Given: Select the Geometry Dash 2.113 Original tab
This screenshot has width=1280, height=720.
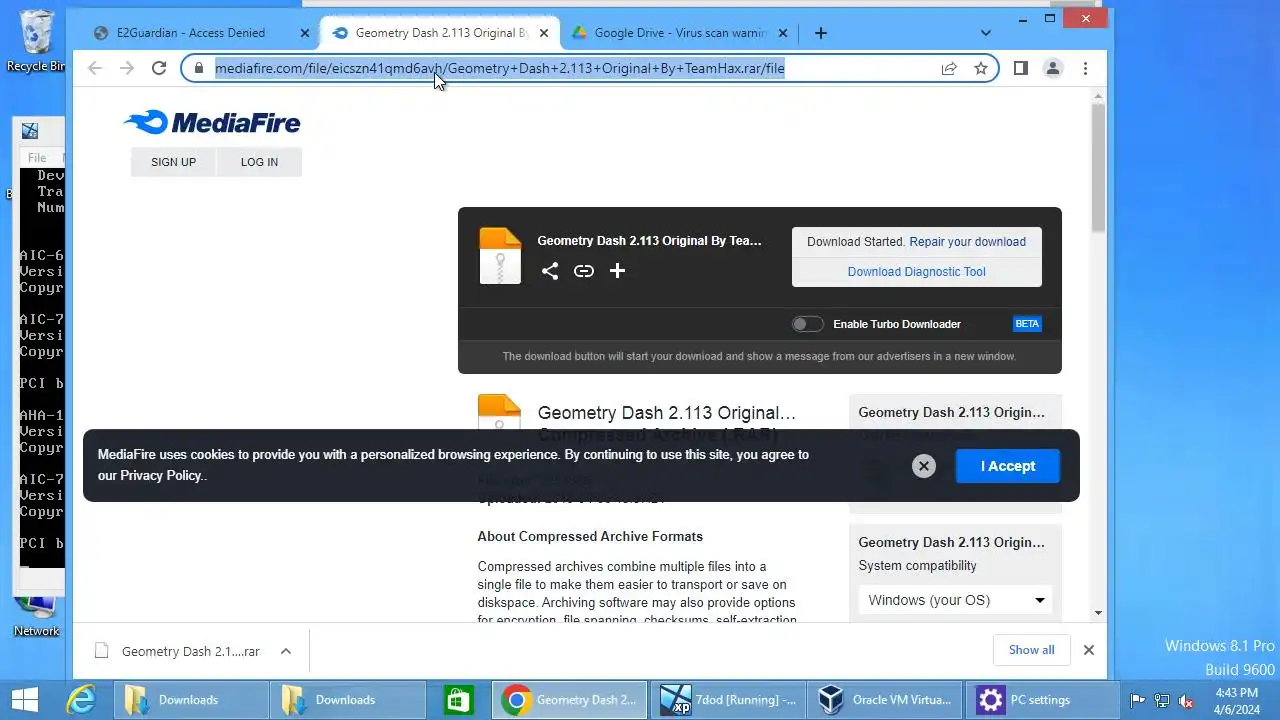Looking at the screenshot, I should [x=440, y=33].
